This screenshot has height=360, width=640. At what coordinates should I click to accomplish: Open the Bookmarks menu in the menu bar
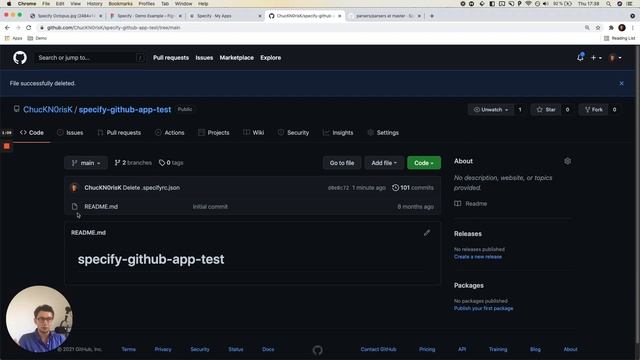120,4
